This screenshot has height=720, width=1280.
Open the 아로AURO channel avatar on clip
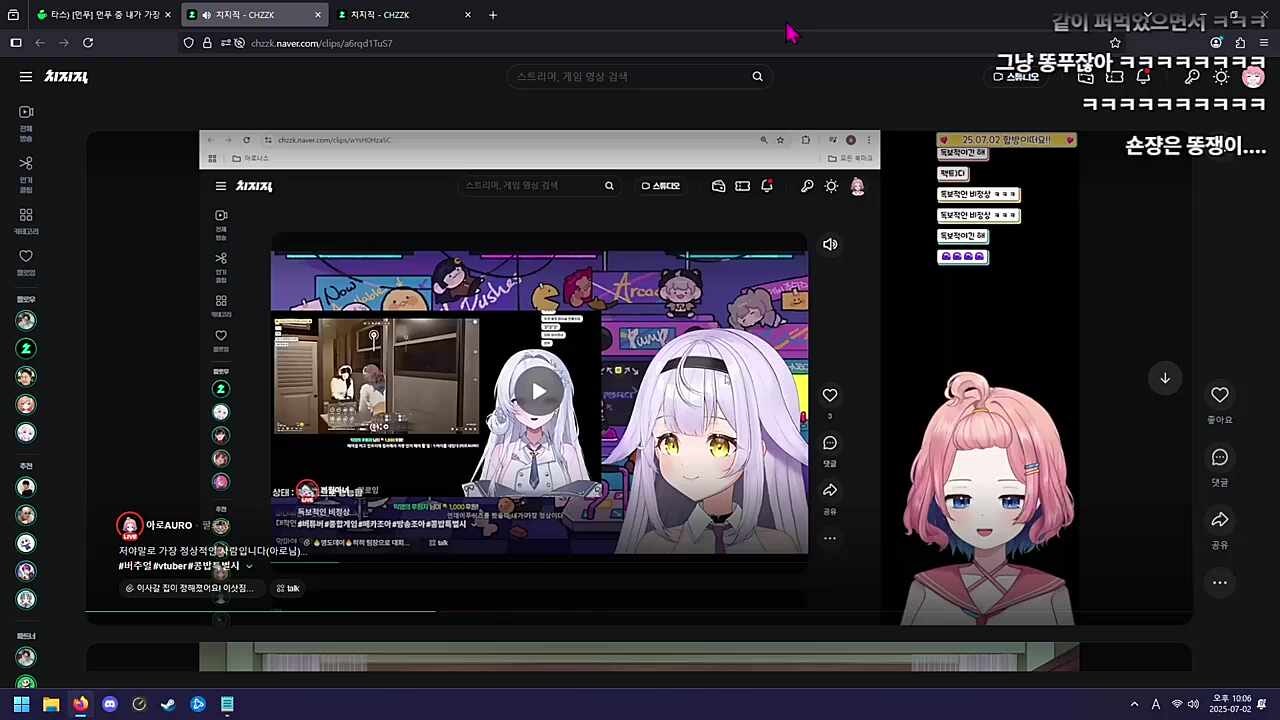[129, 526]
